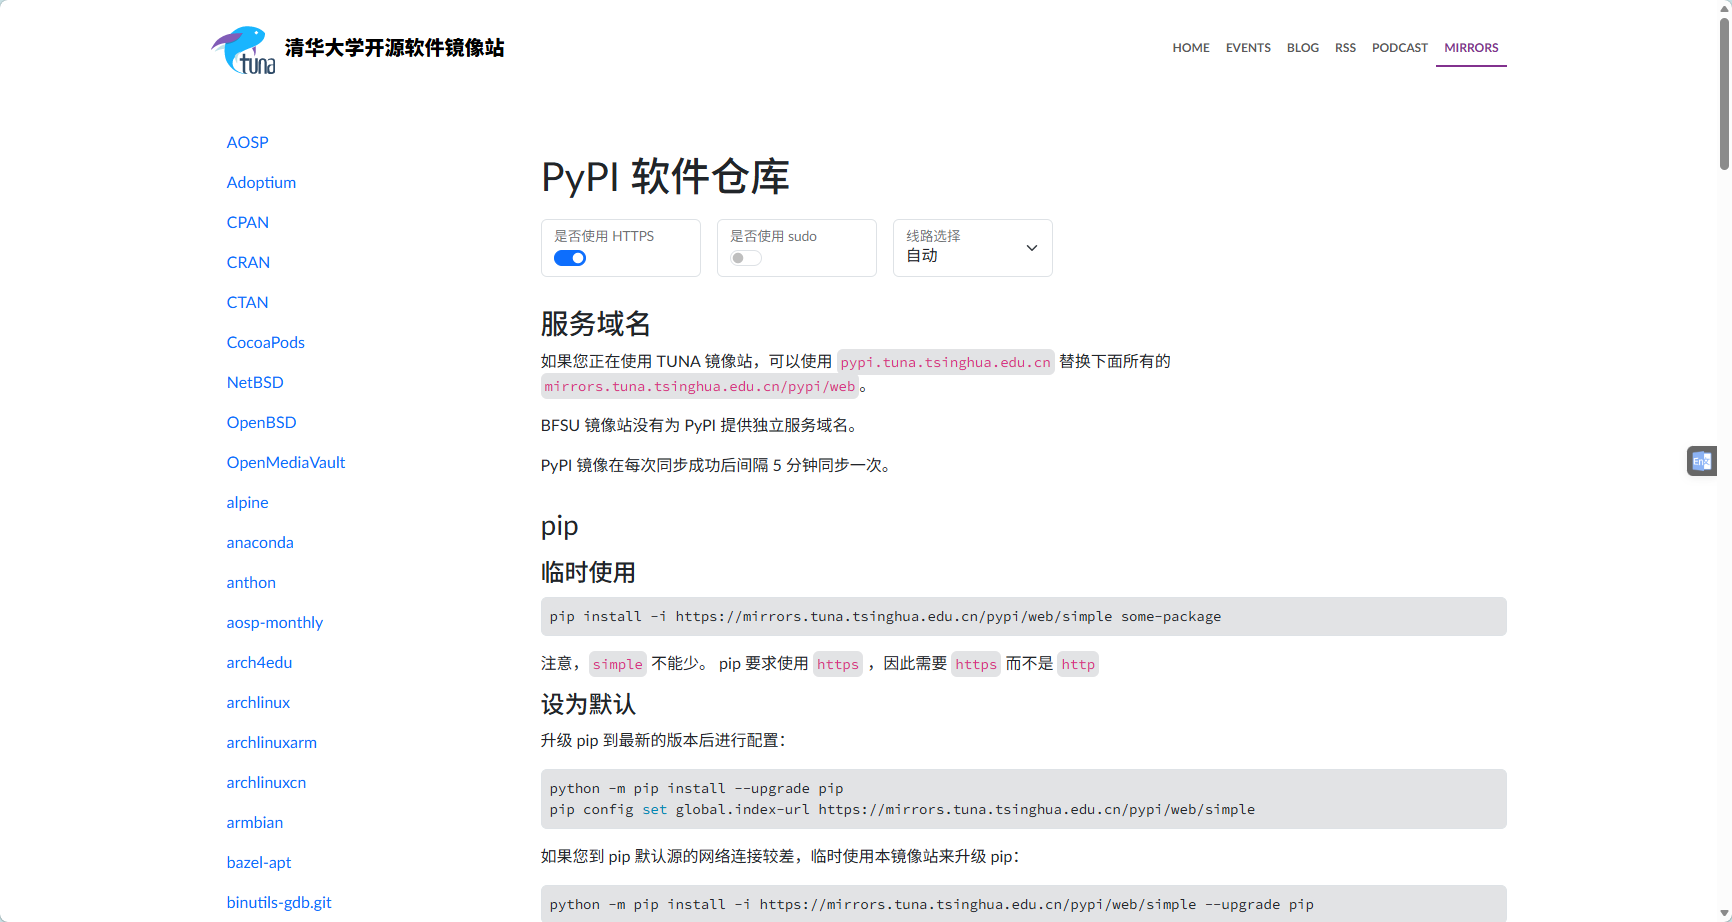Click the translate extension icon at right edge
This screenshot has height=922, width=1732.
coord(1702,461)
